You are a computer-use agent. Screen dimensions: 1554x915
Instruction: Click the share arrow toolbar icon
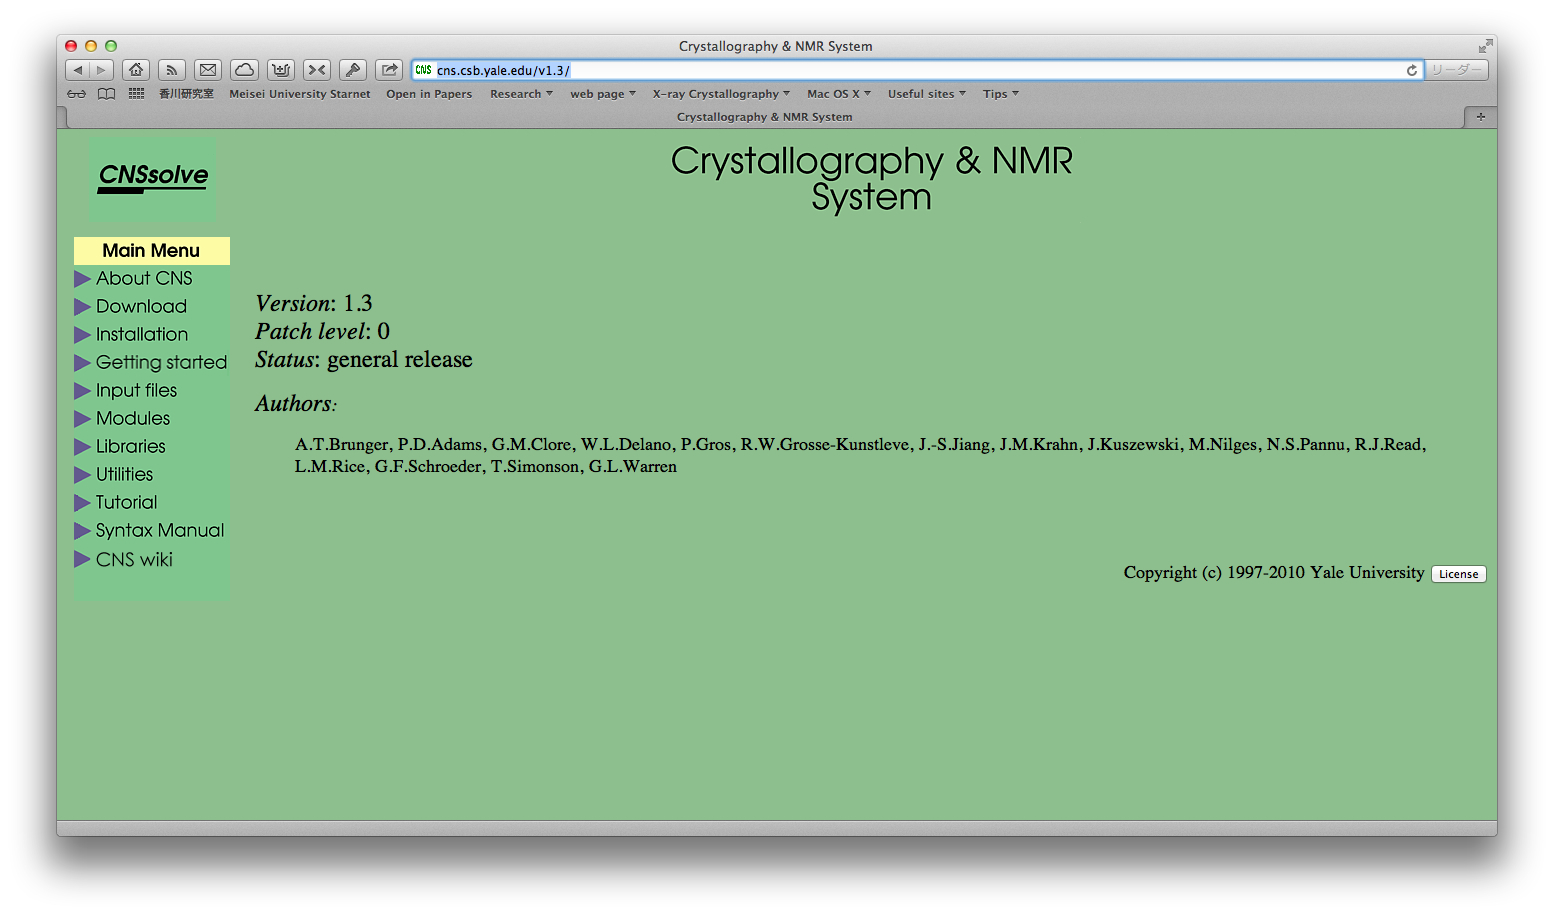point(389,70)
